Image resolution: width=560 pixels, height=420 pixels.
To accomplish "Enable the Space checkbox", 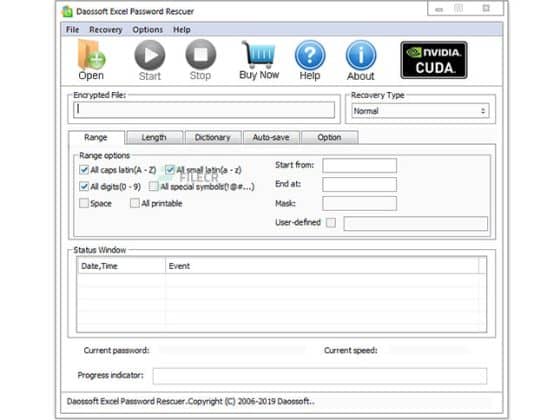I will pos(84,203).
